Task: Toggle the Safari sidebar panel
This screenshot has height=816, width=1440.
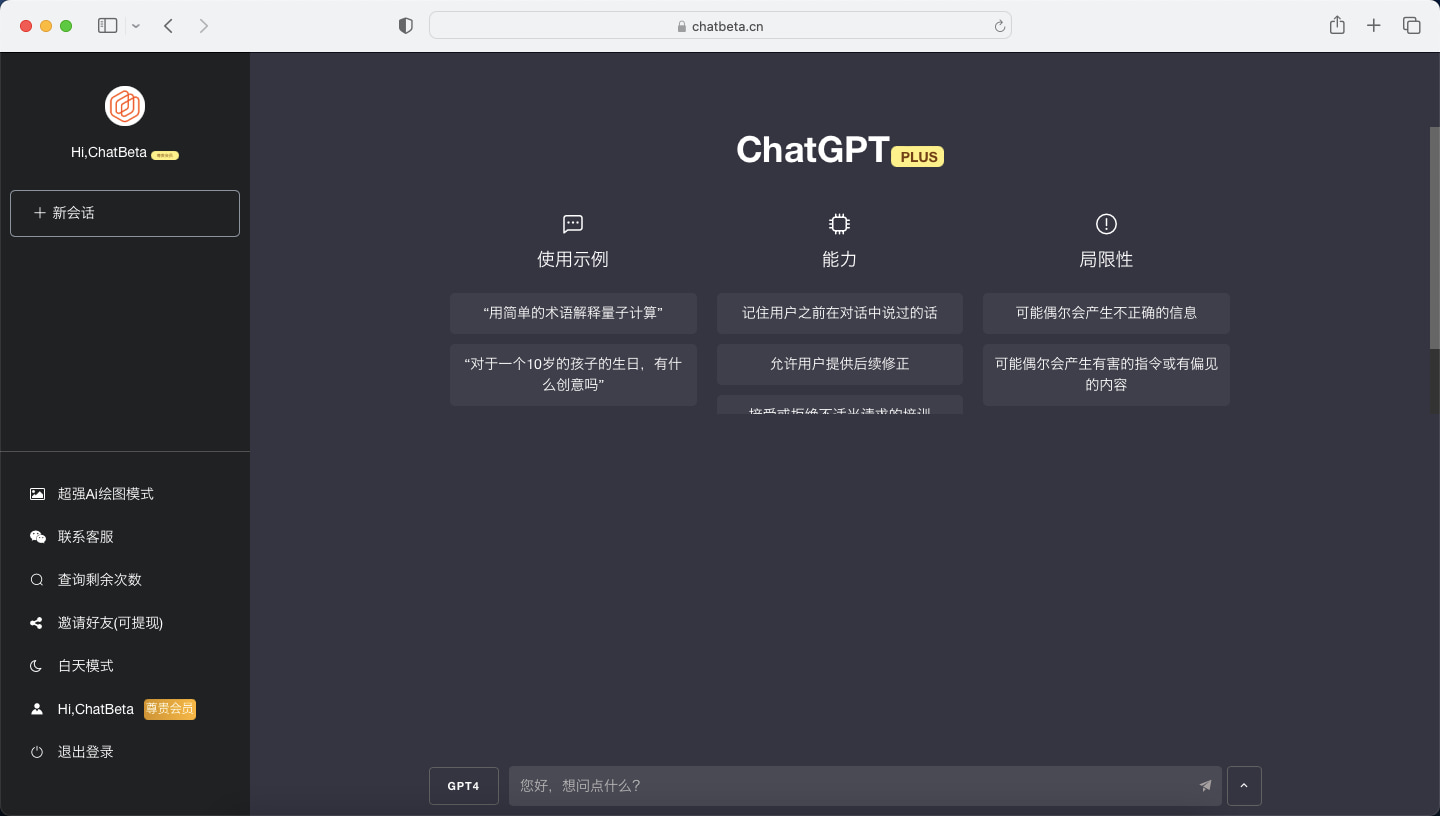Action: 107,25
